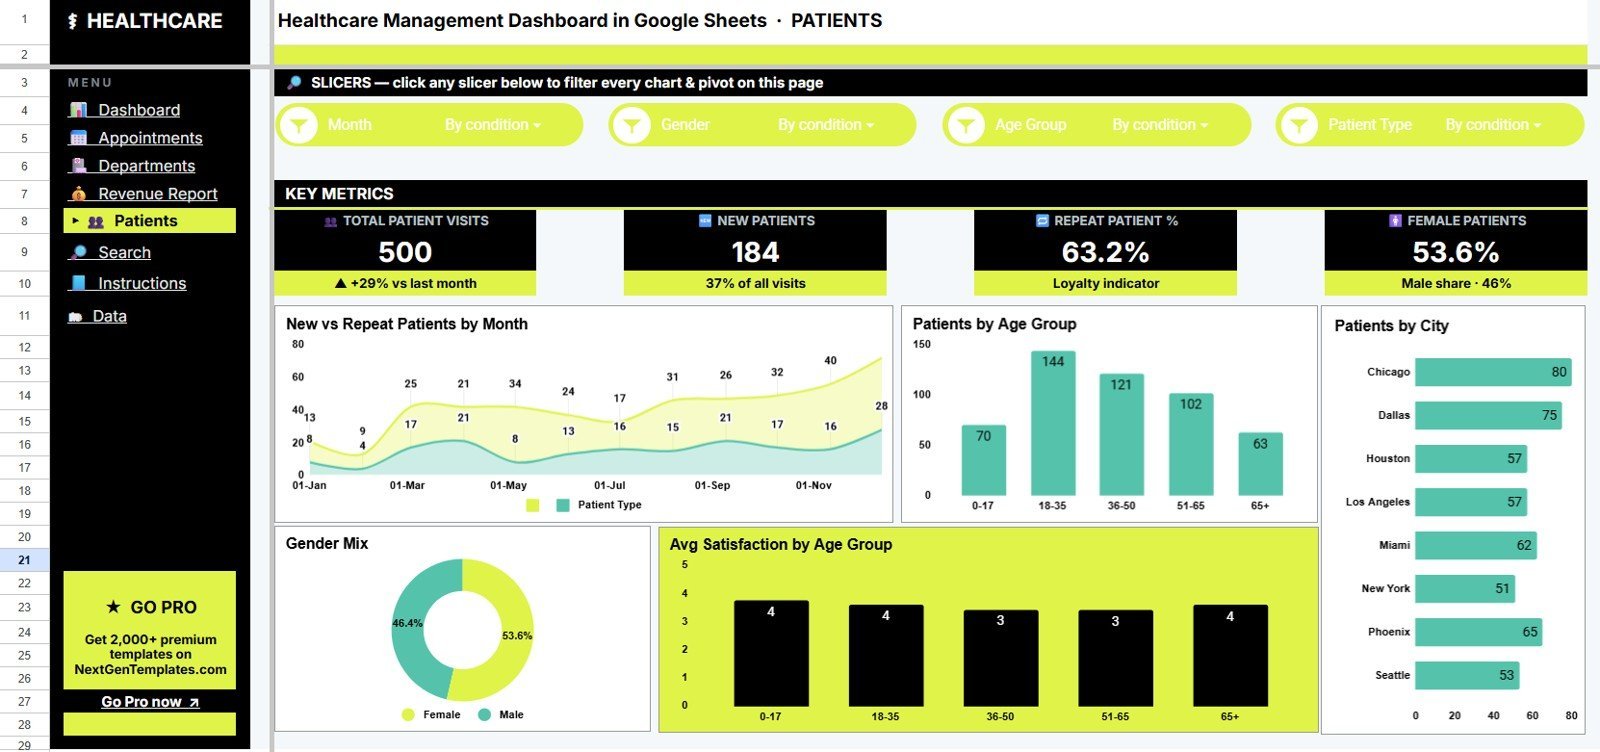Click the Appointments calendar icon
The height and width of the screenshot is (752, 1600).
(x=78, y=138)
